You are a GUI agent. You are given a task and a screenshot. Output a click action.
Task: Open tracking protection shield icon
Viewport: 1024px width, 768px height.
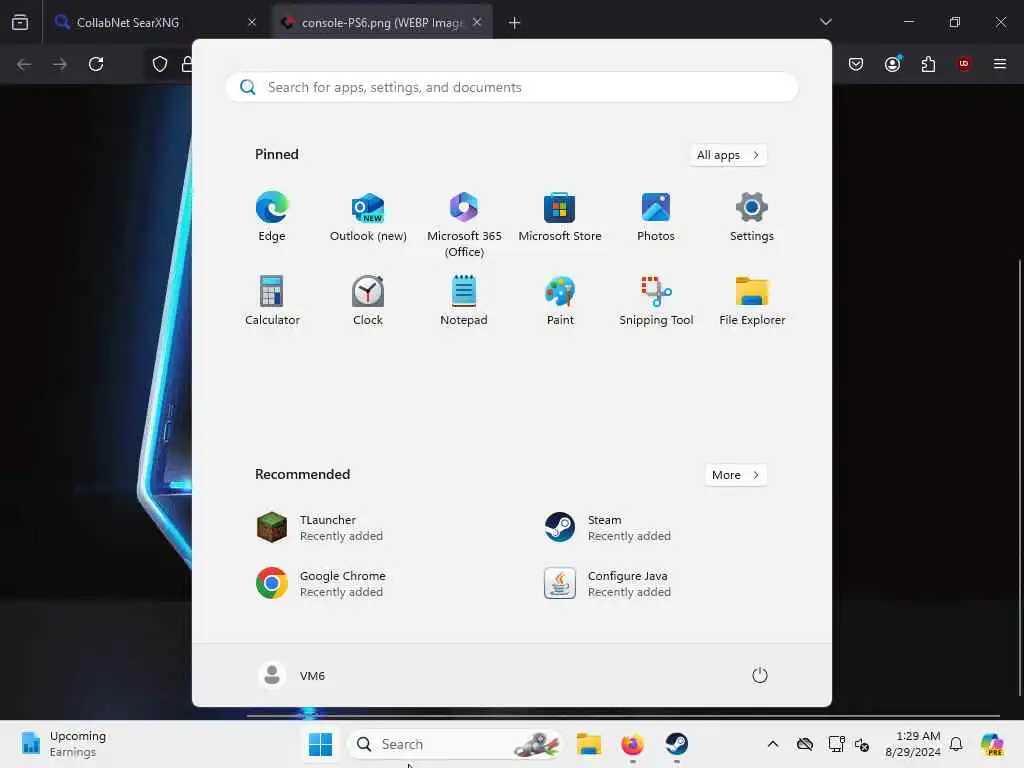pyautogui.click(x=160, y=64)
